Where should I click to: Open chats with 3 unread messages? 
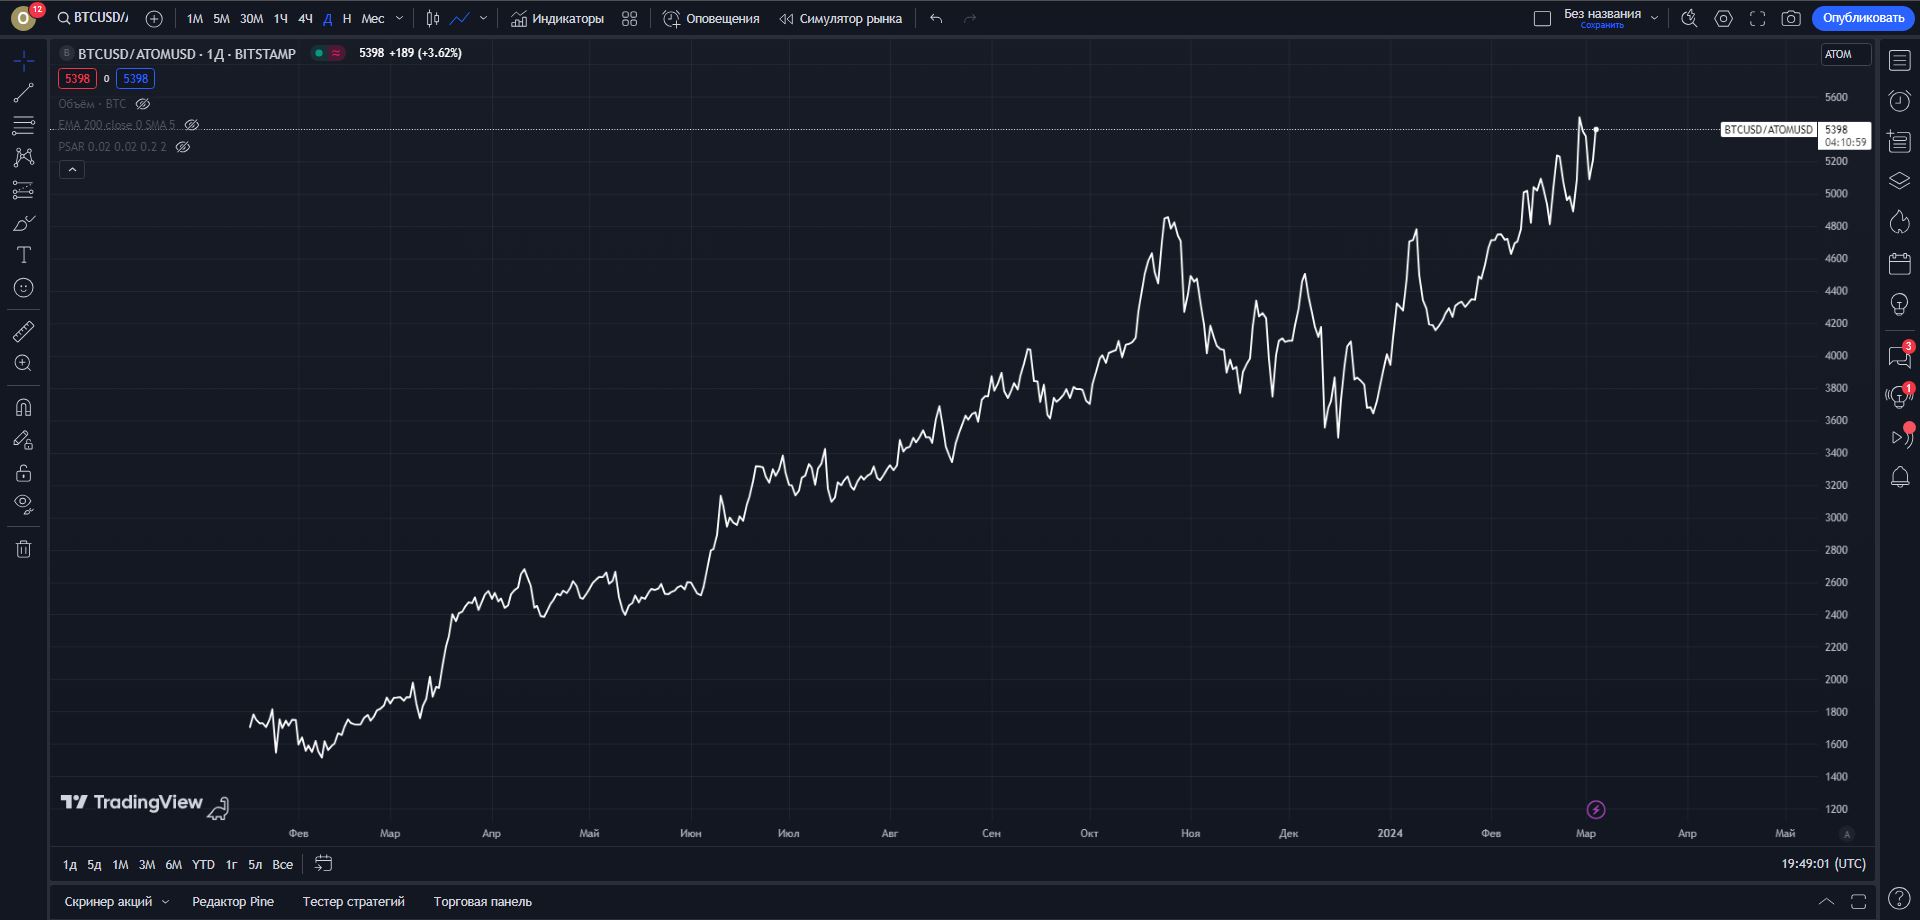pos(1899,356)
